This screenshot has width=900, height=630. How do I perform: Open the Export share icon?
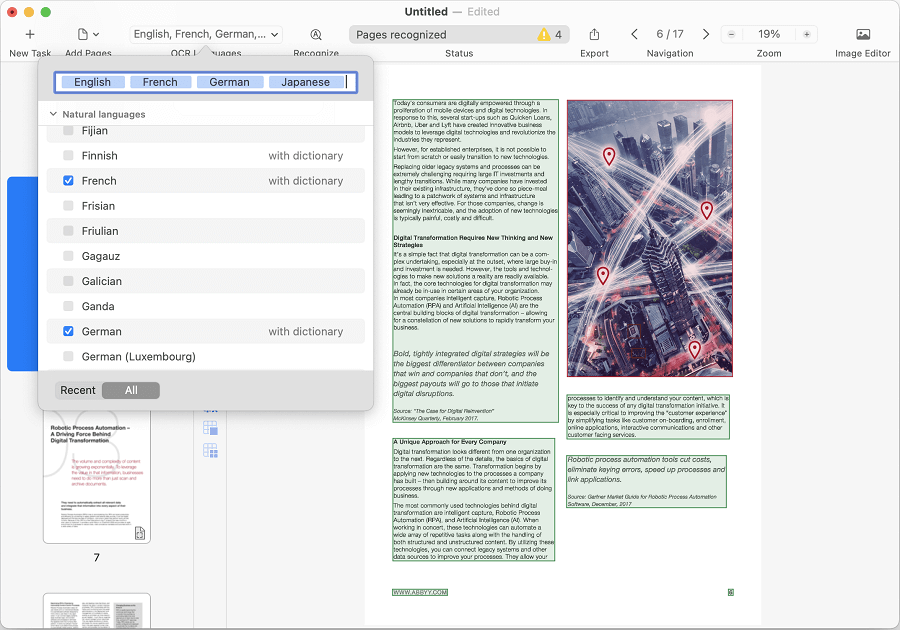(x=594, y=34)
